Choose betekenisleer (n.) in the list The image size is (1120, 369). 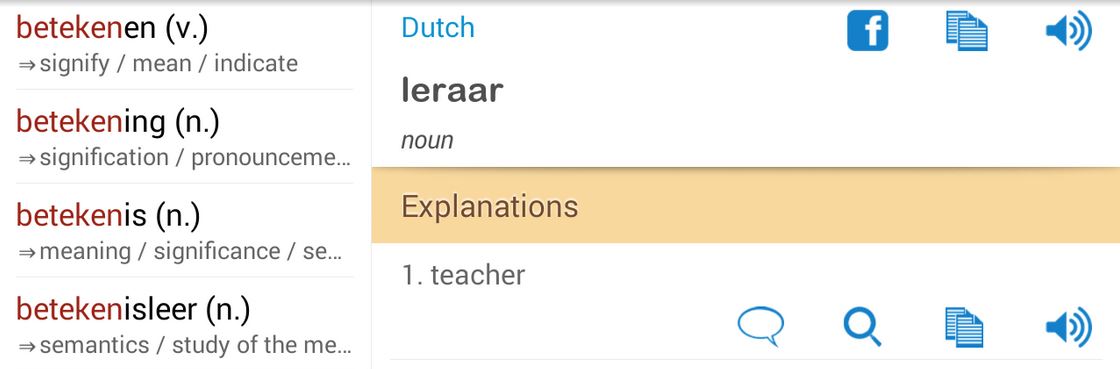184,323
